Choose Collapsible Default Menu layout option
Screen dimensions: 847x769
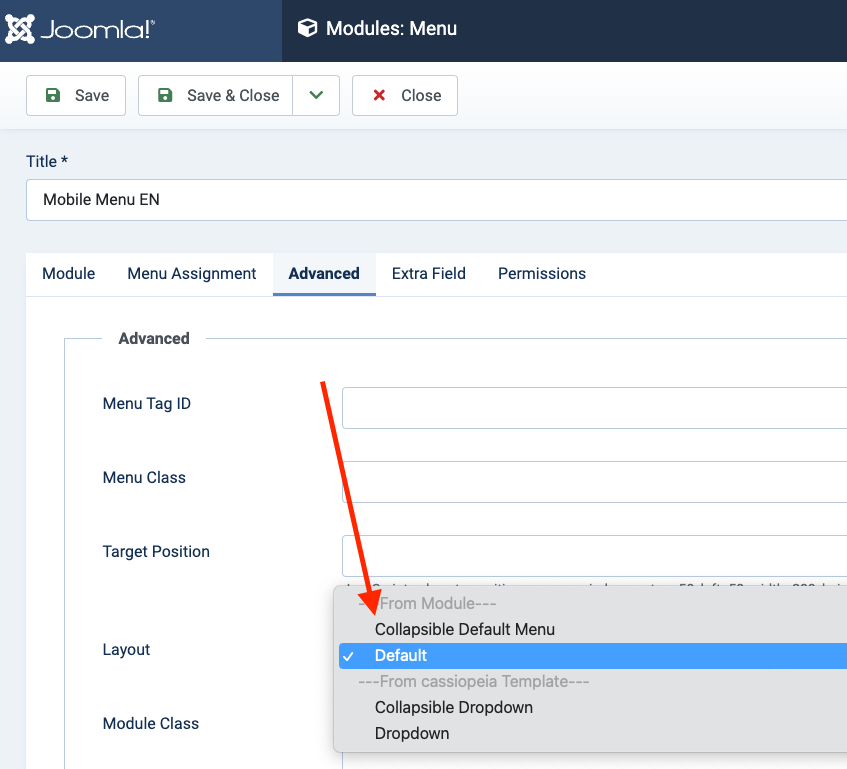465,630
